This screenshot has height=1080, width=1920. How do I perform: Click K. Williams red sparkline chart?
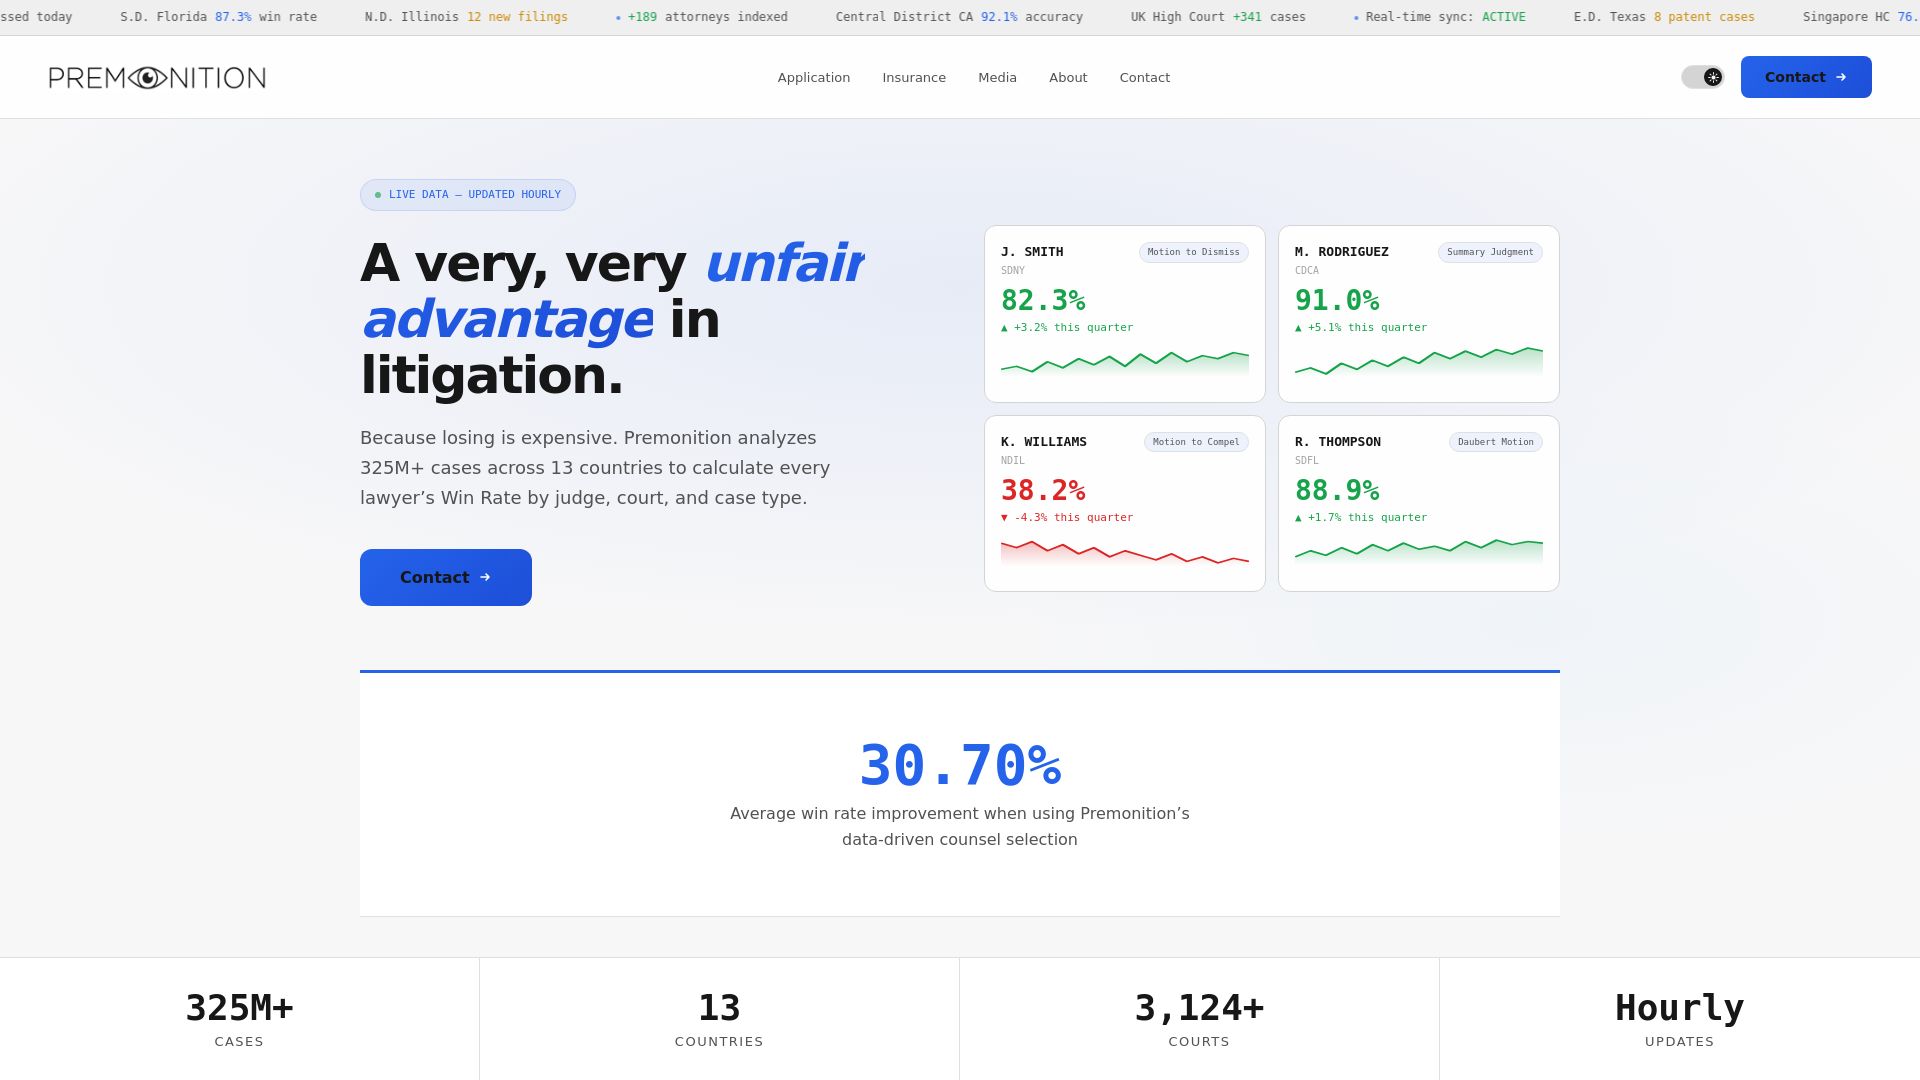pos(1124,553)
